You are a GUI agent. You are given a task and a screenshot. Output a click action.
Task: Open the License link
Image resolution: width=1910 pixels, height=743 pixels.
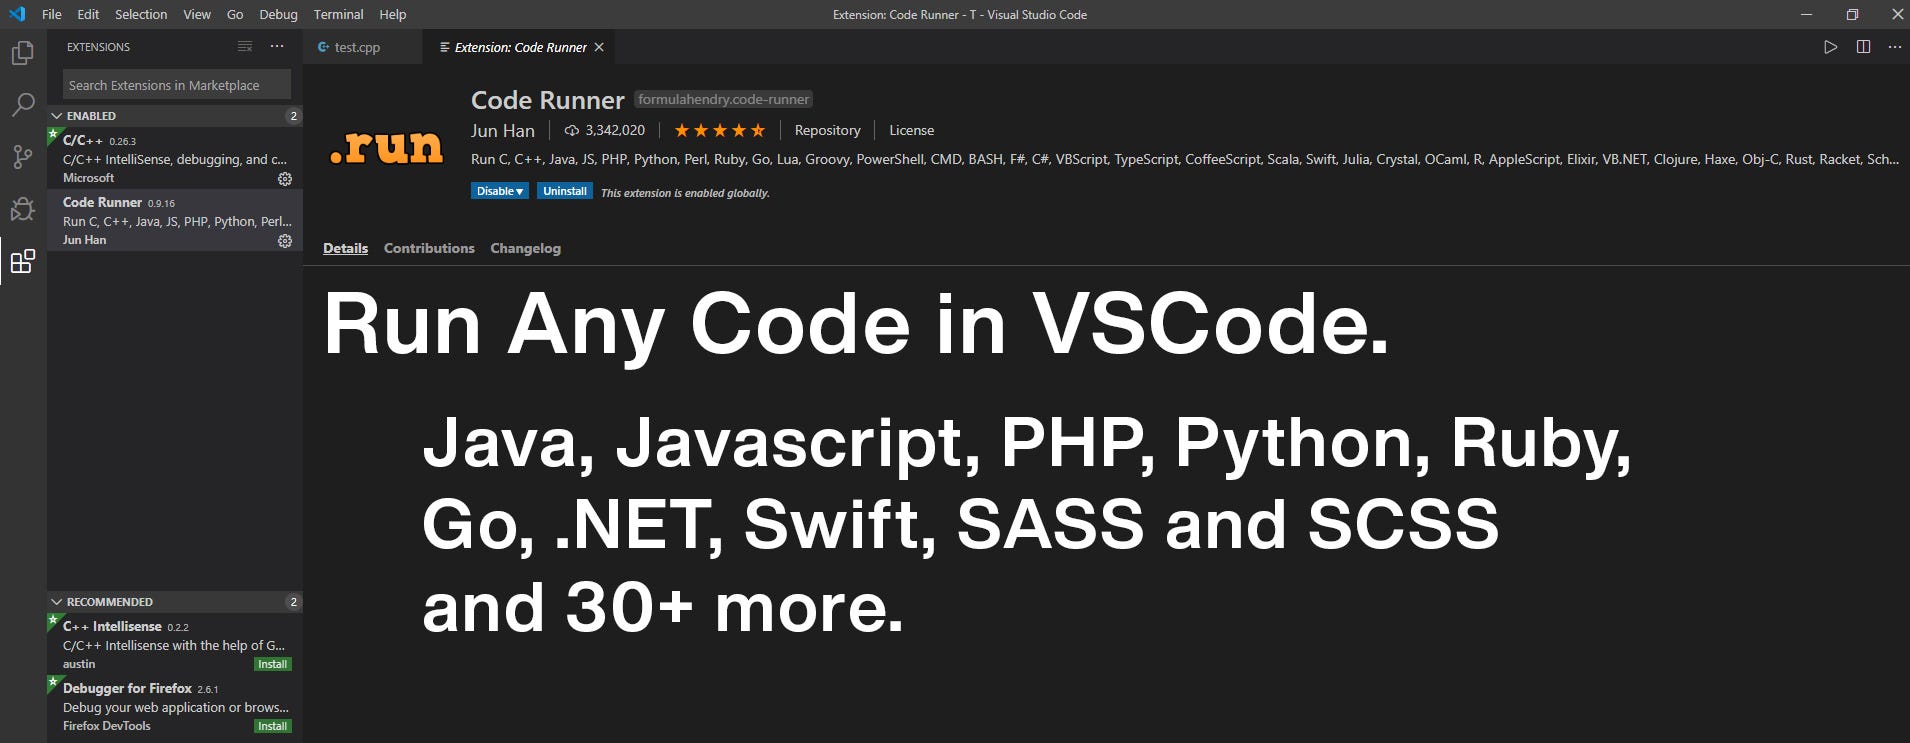pyautogui.click(x=912, y=130)
